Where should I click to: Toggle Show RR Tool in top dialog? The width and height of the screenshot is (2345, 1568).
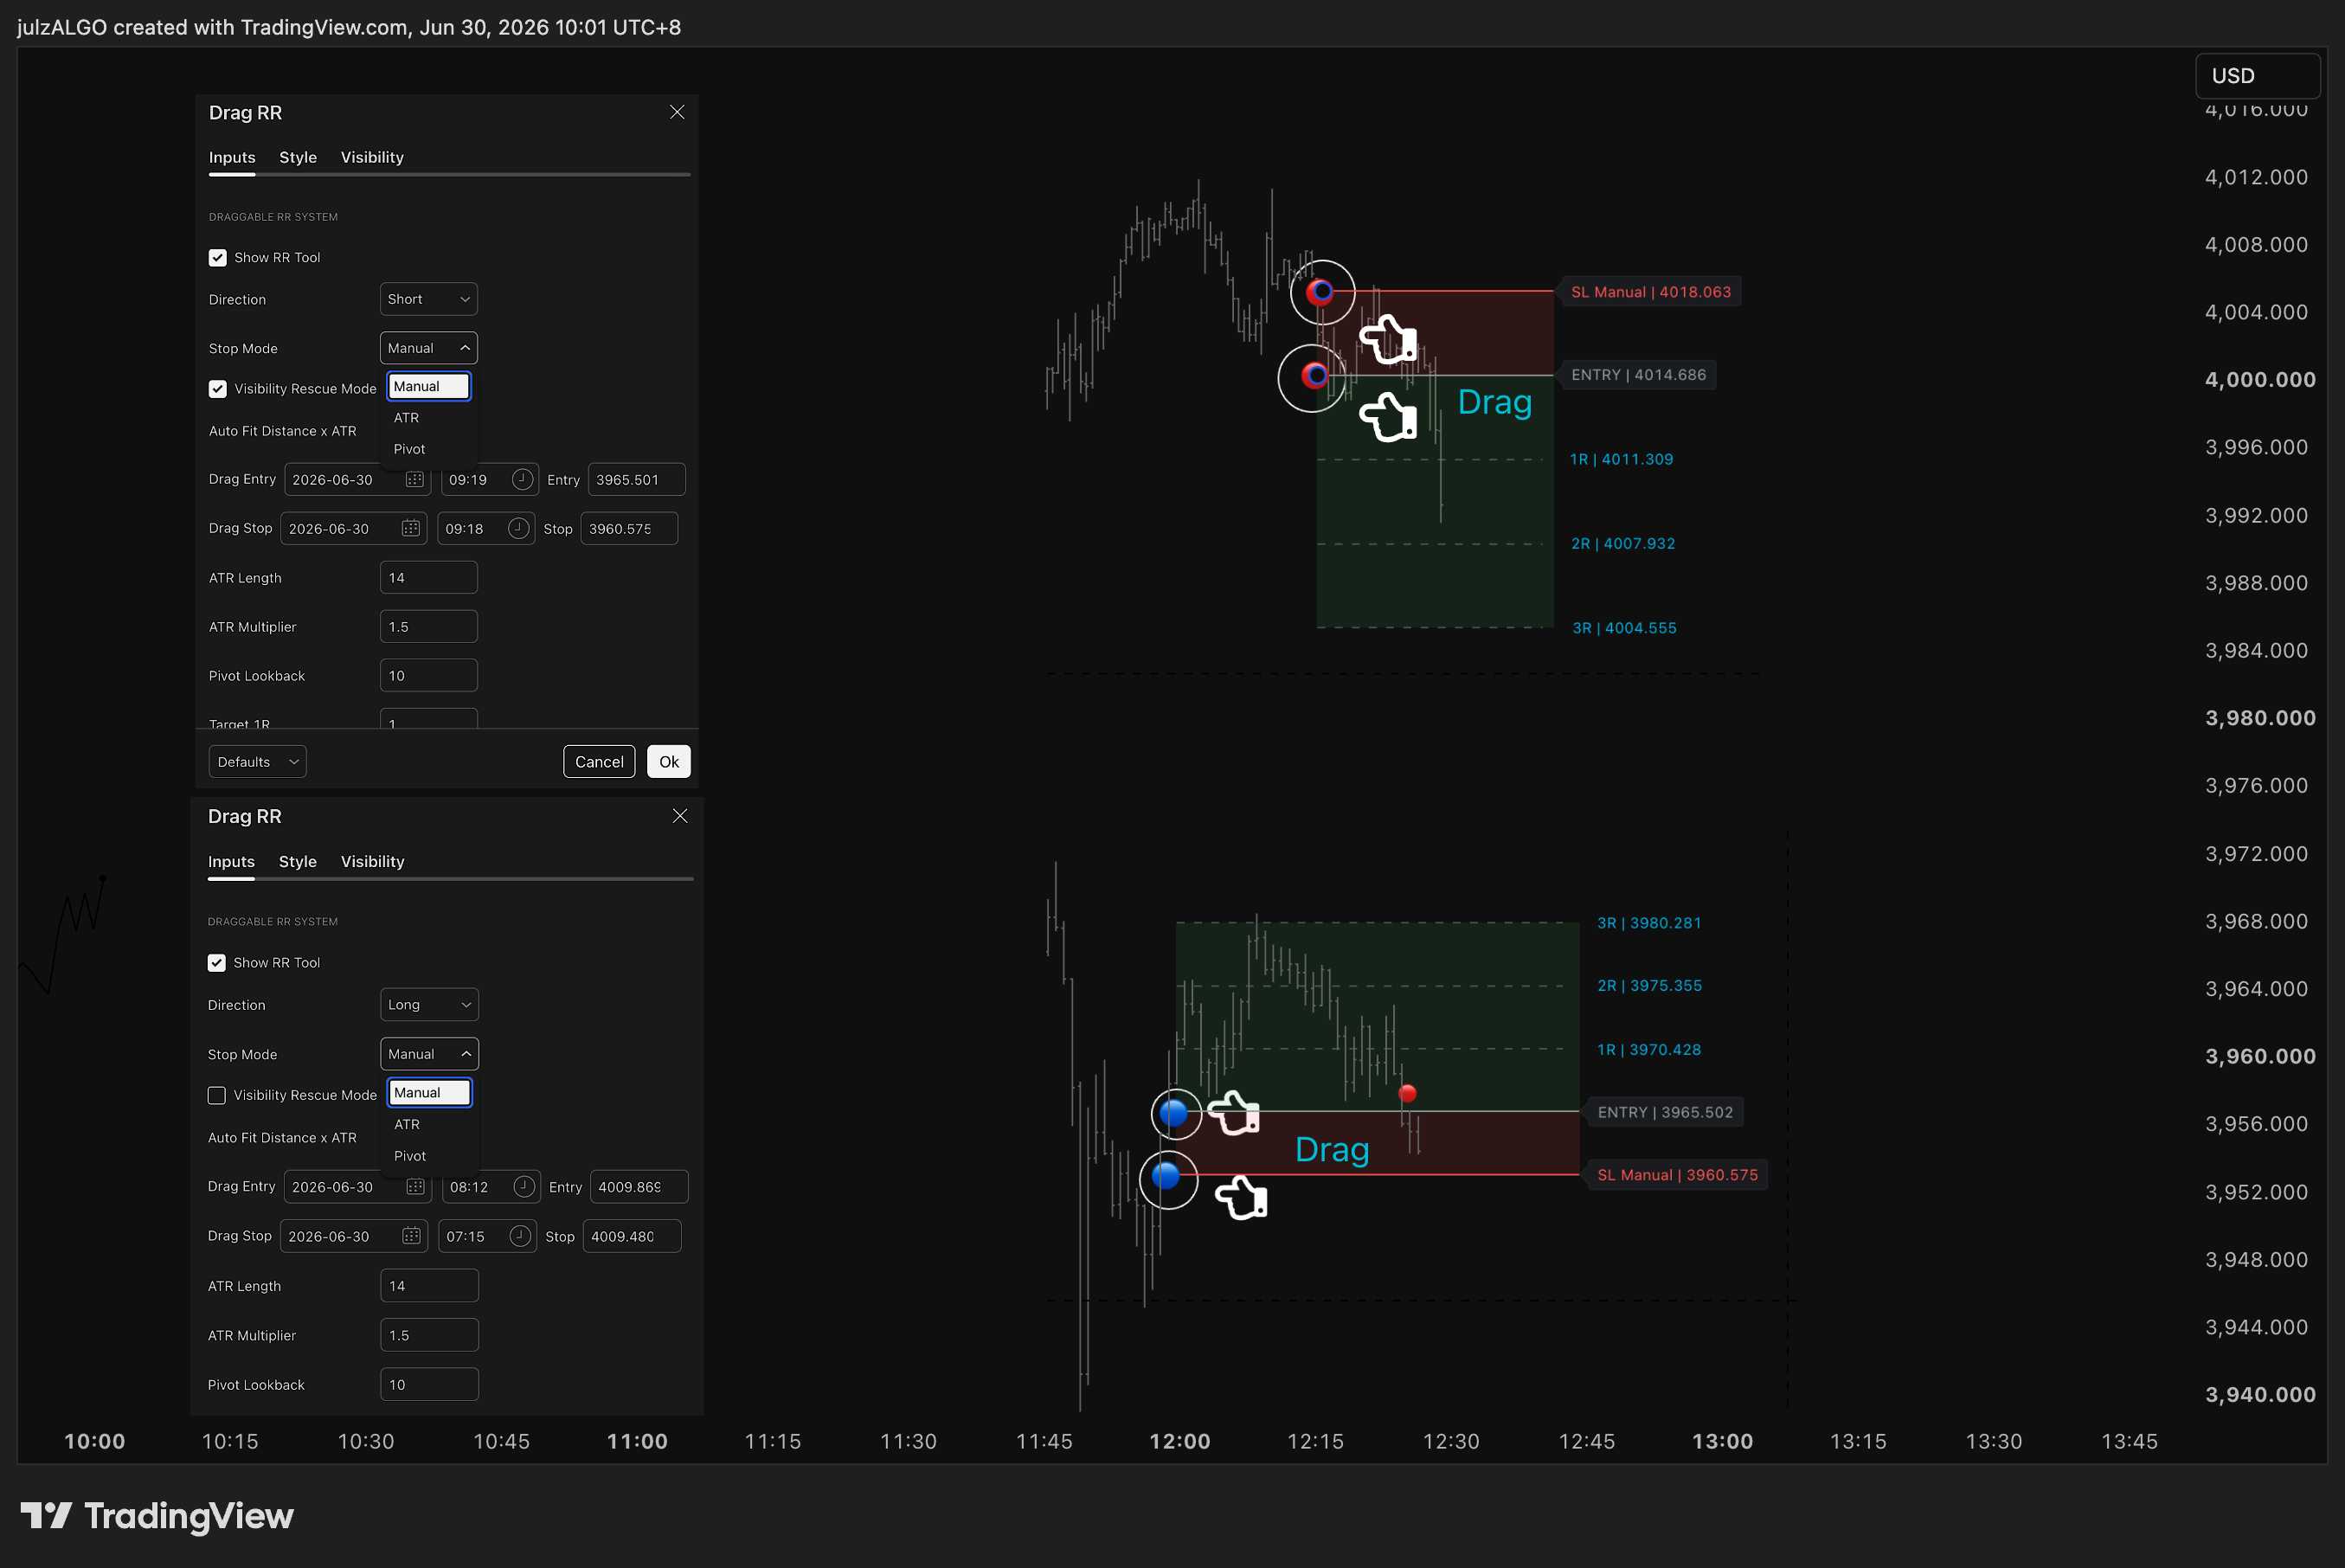click(217, 257)
